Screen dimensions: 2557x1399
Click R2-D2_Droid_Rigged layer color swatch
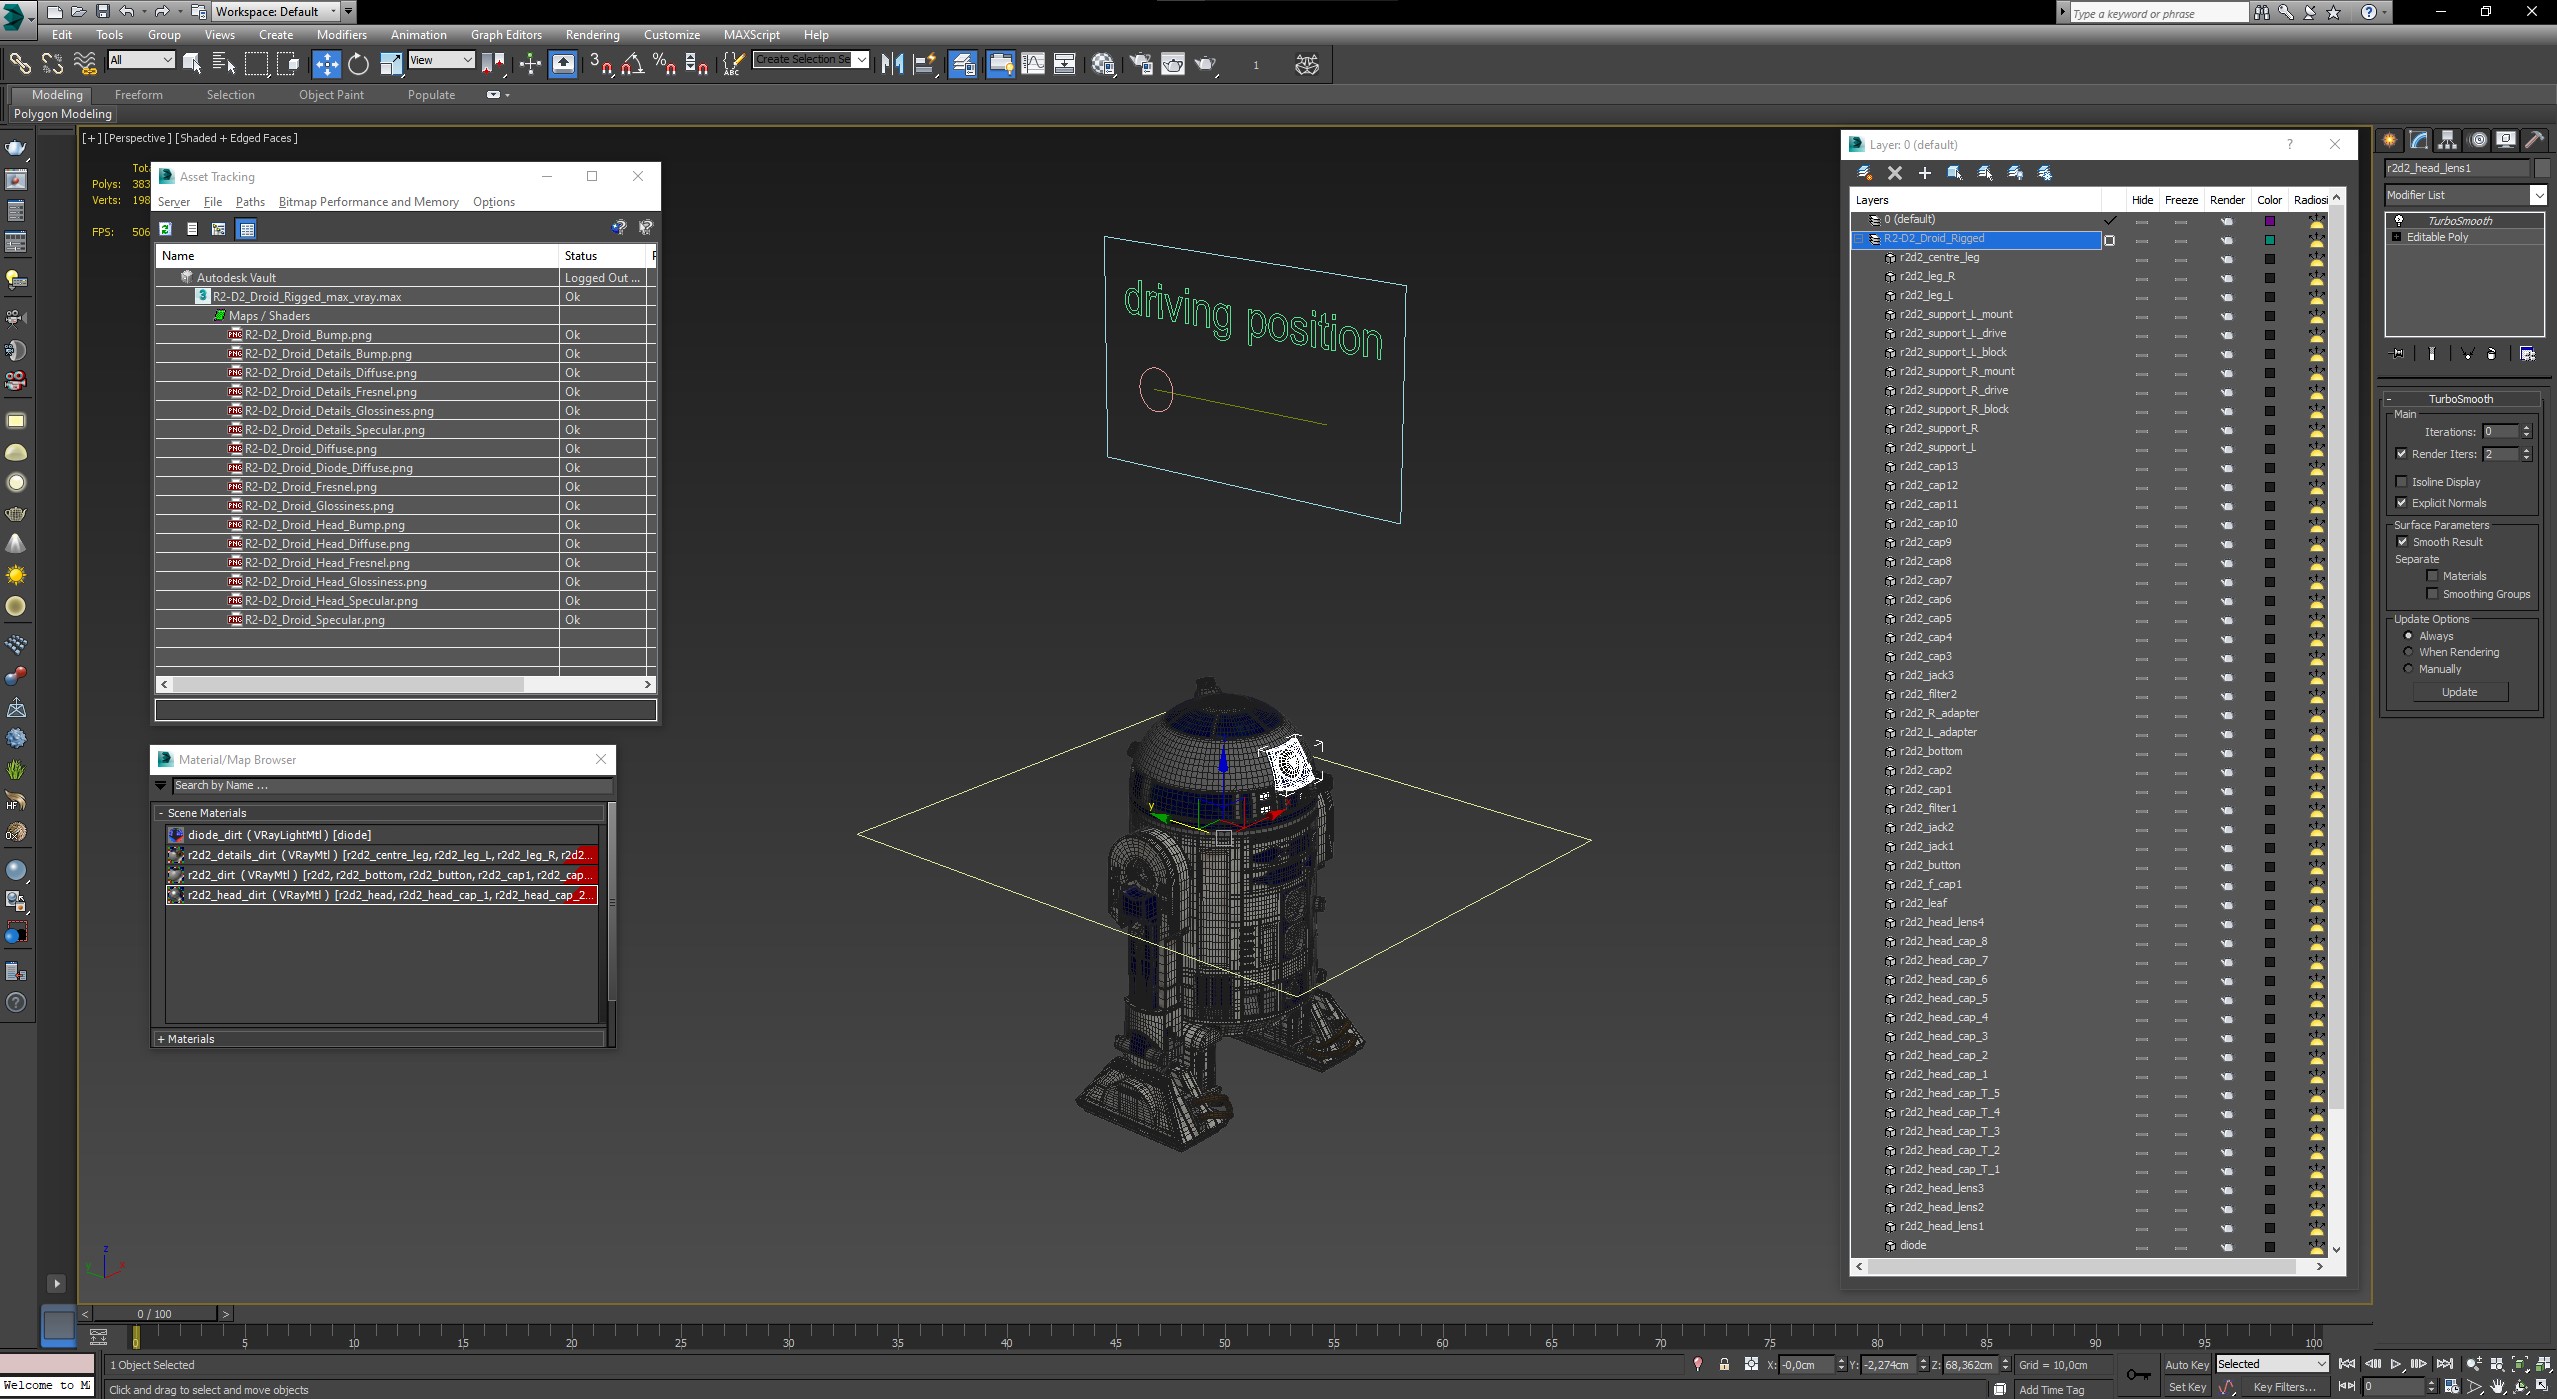point(2270,240)
